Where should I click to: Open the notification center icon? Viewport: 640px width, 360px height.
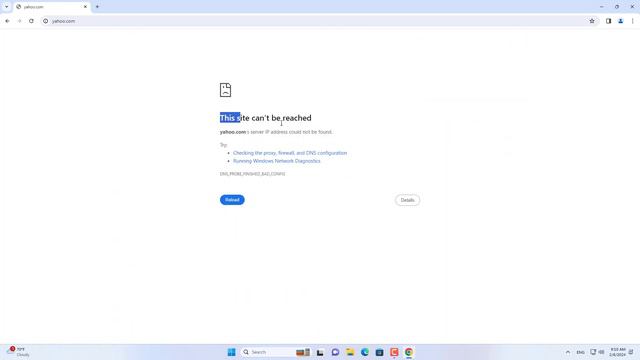[631, 352]
